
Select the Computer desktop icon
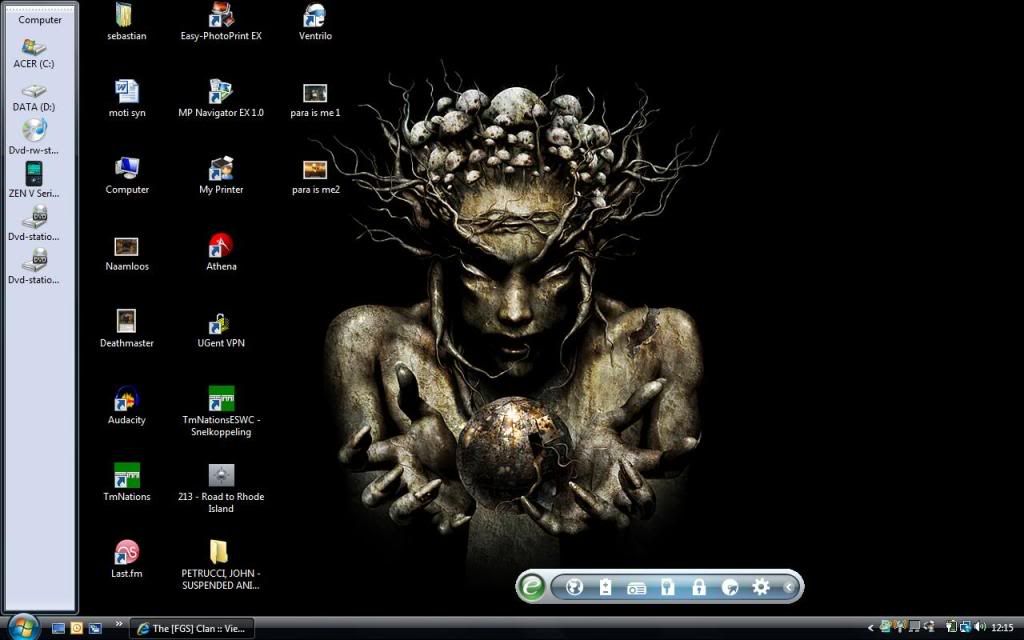point(127,176)
